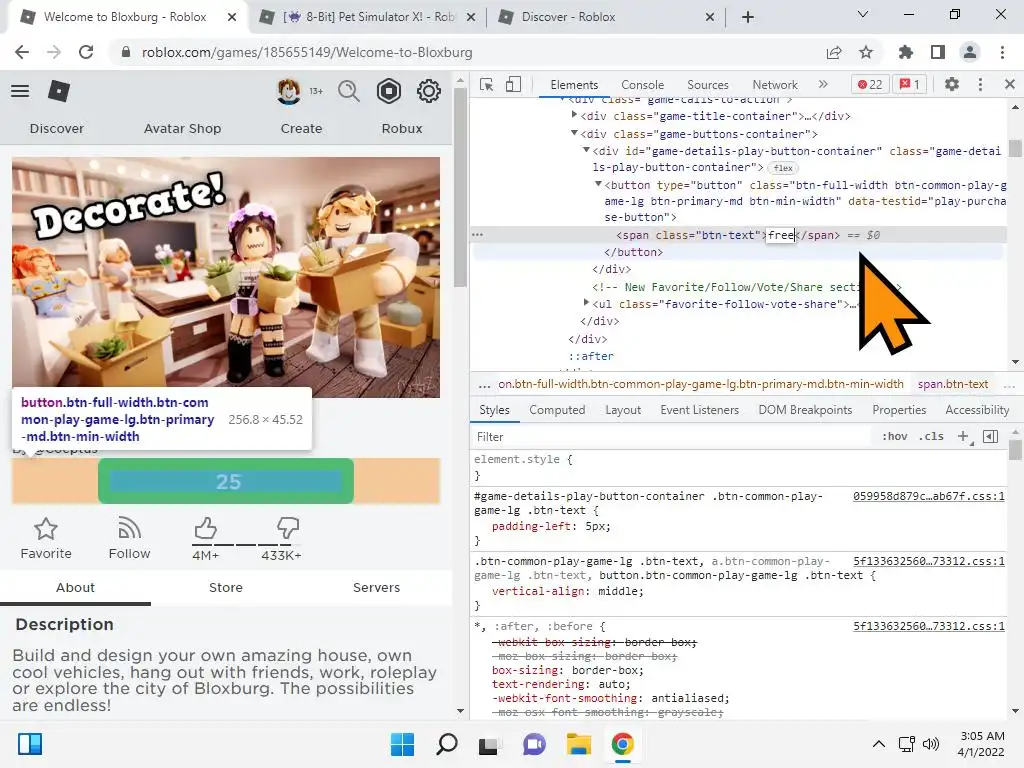Click the thumbs down dislike icon
This screenshot has height=768, width=1024.
(288, 528)
